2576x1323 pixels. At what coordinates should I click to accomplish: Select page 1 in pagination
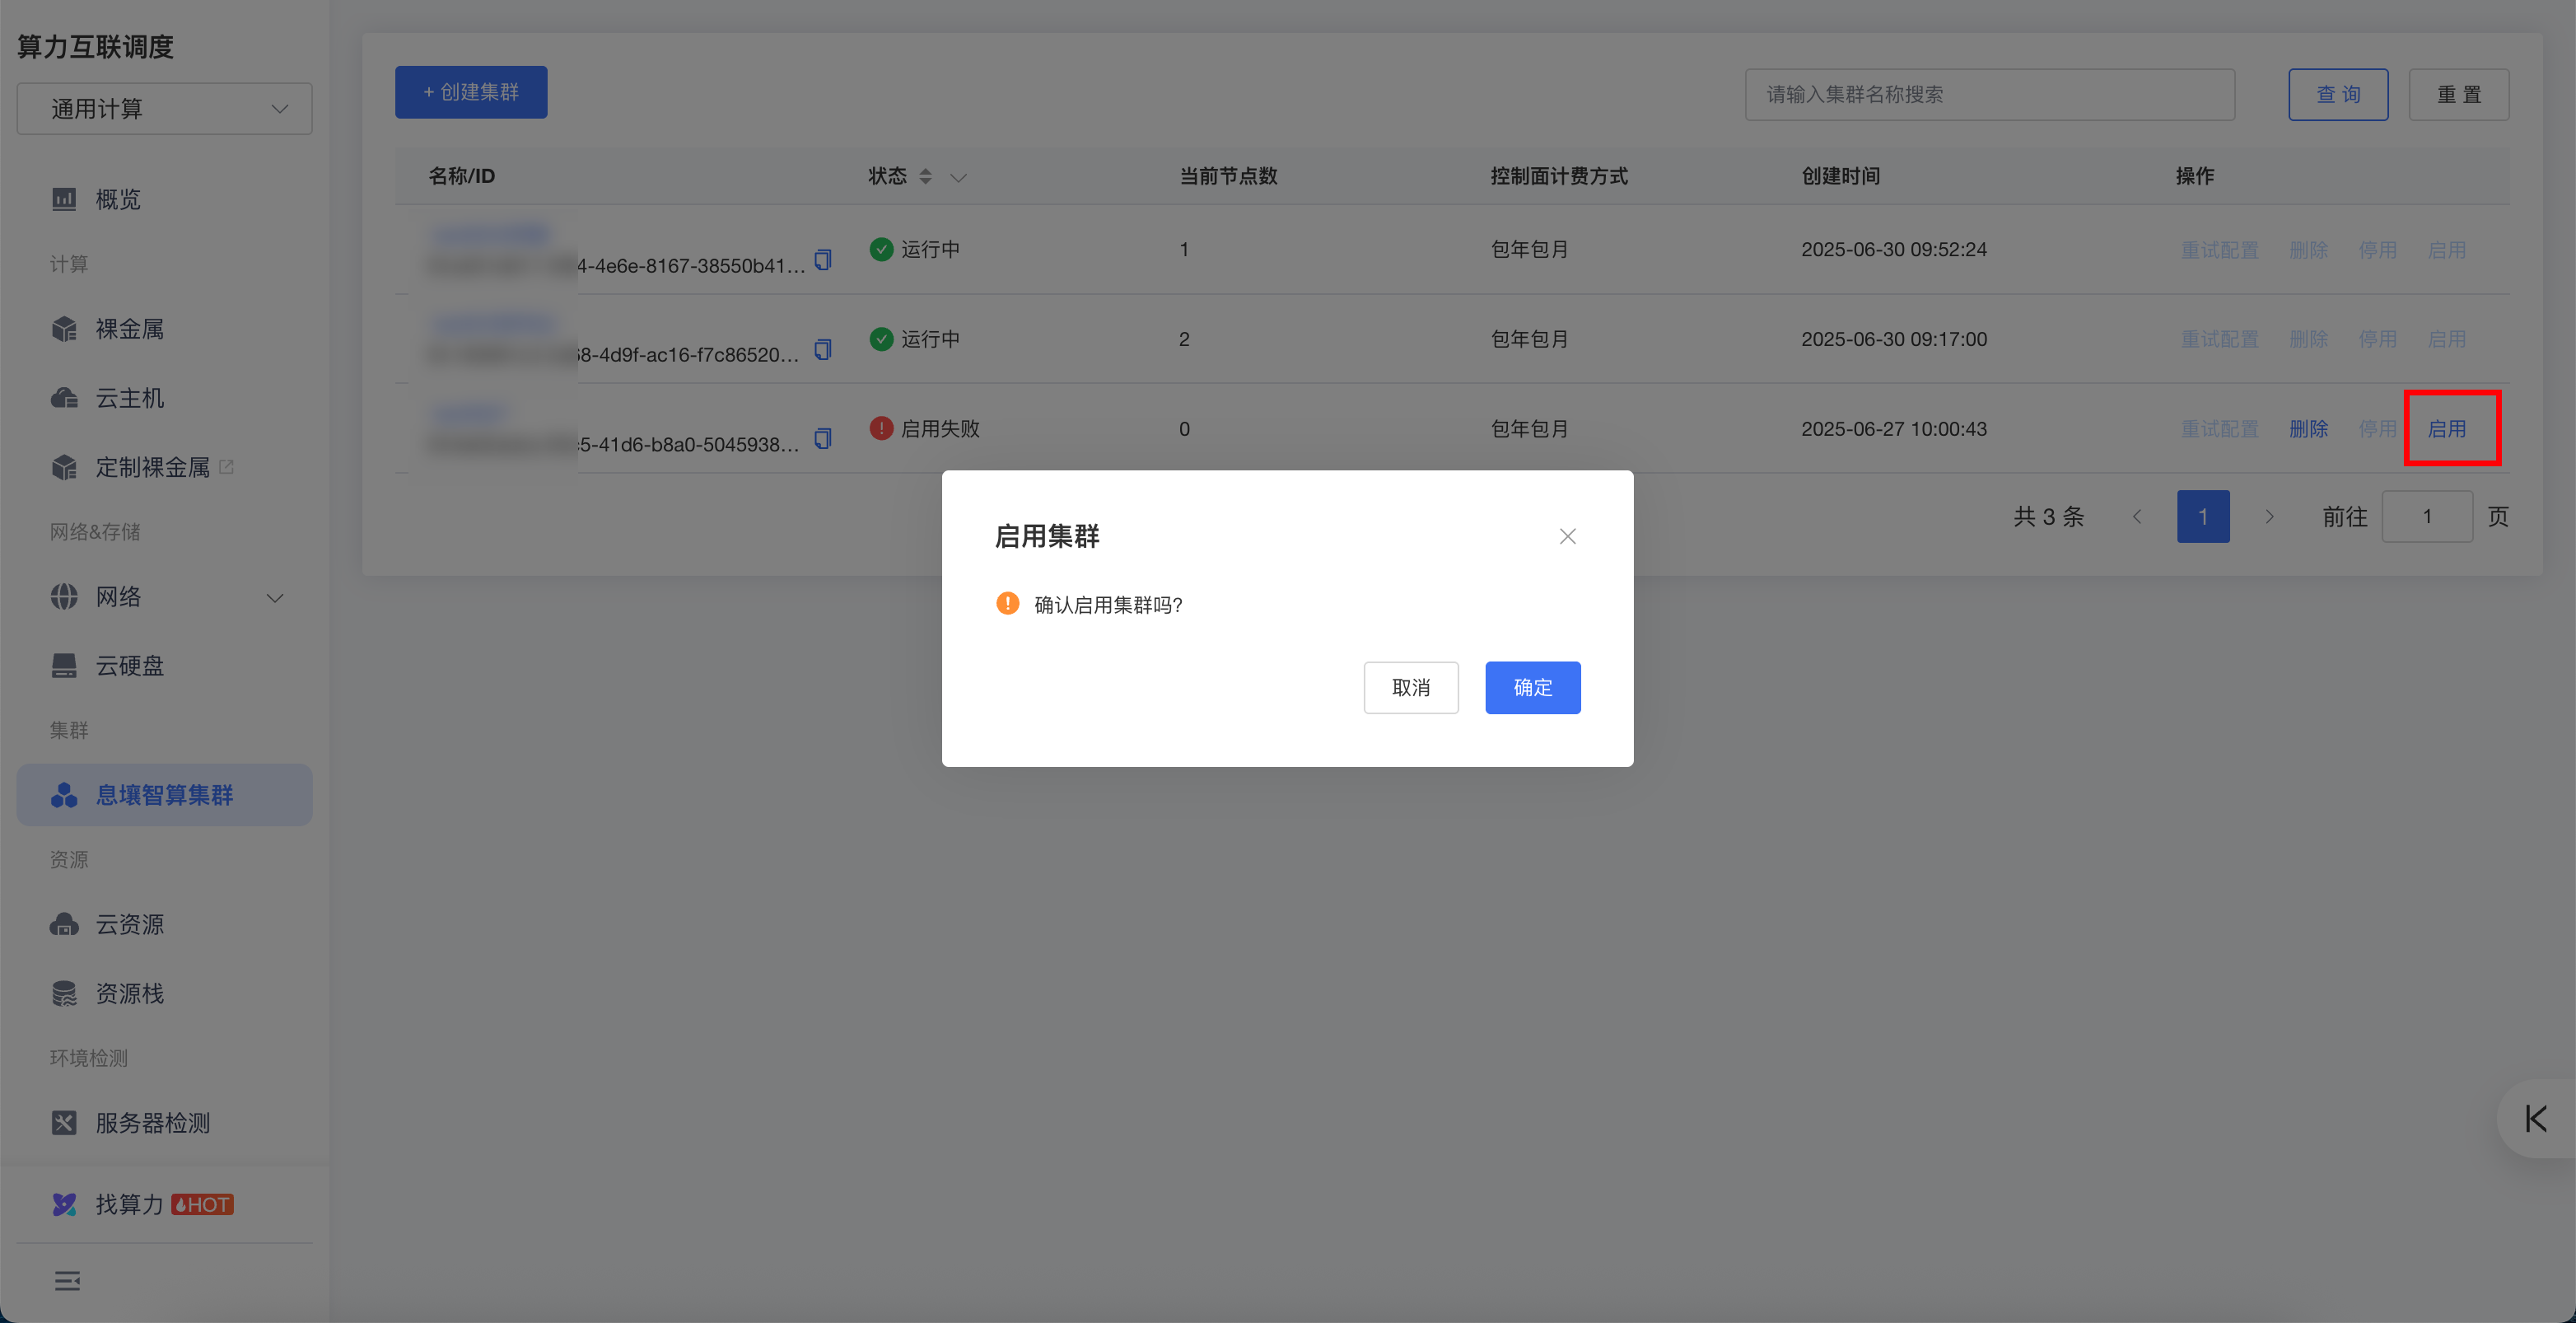[x=2203, y=516]
